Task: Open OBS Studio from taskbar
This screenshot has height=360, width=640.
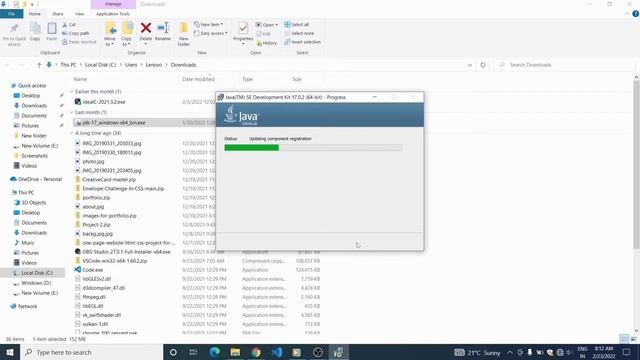Action: tap(318, 352)
